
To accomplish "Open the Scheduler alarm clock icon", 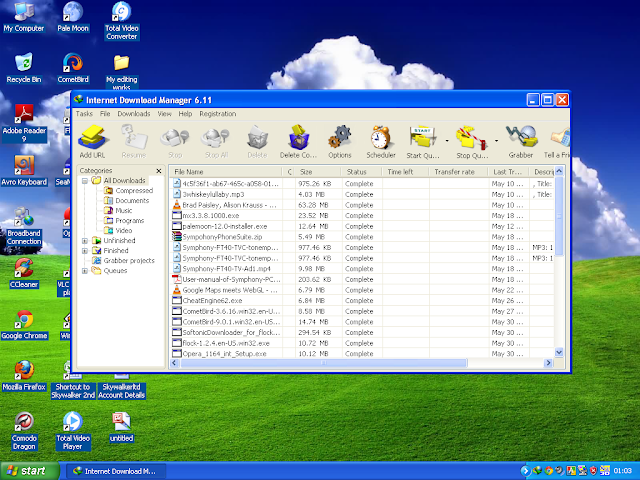I will click(x=380, y=138).
